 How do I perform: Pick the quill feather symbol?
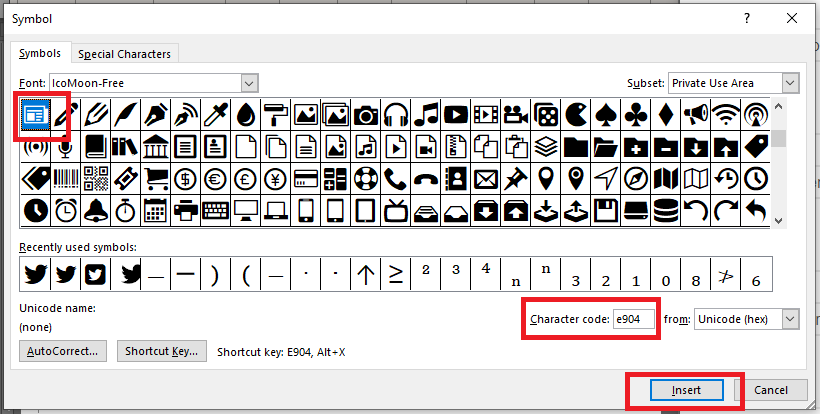(126, 114)
